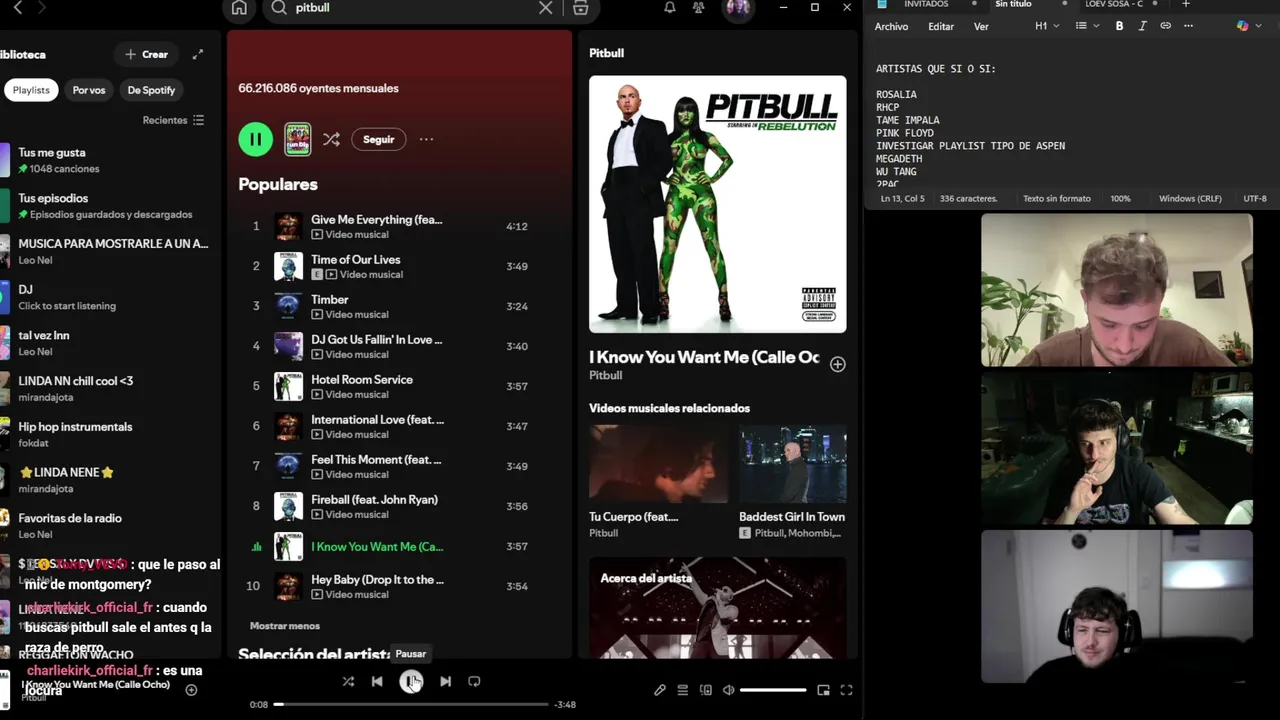Play Give Me Everything track
1280x720 pixels.
400,226
